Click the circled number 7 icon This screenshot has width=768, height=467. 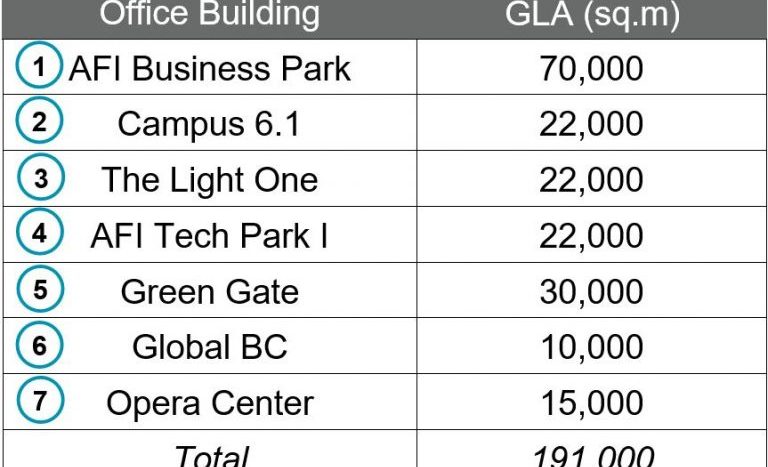(x=40, y=400)
